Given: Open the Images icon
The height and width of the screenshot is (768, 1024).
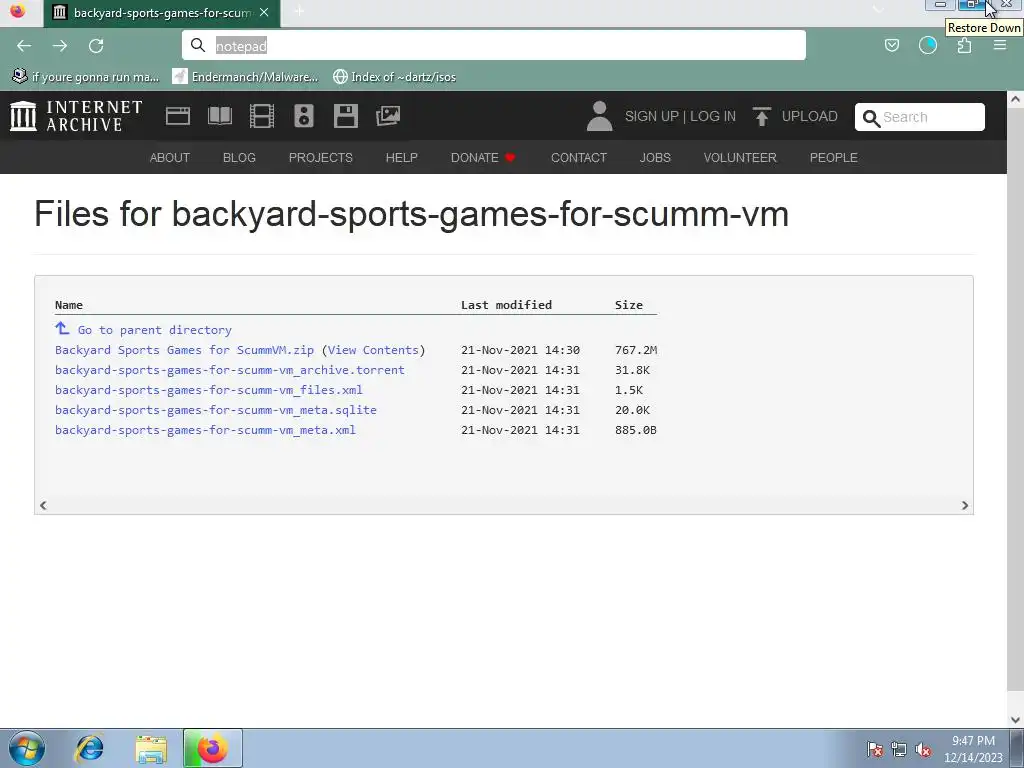Looking at the screenshot, I should 388,116.
